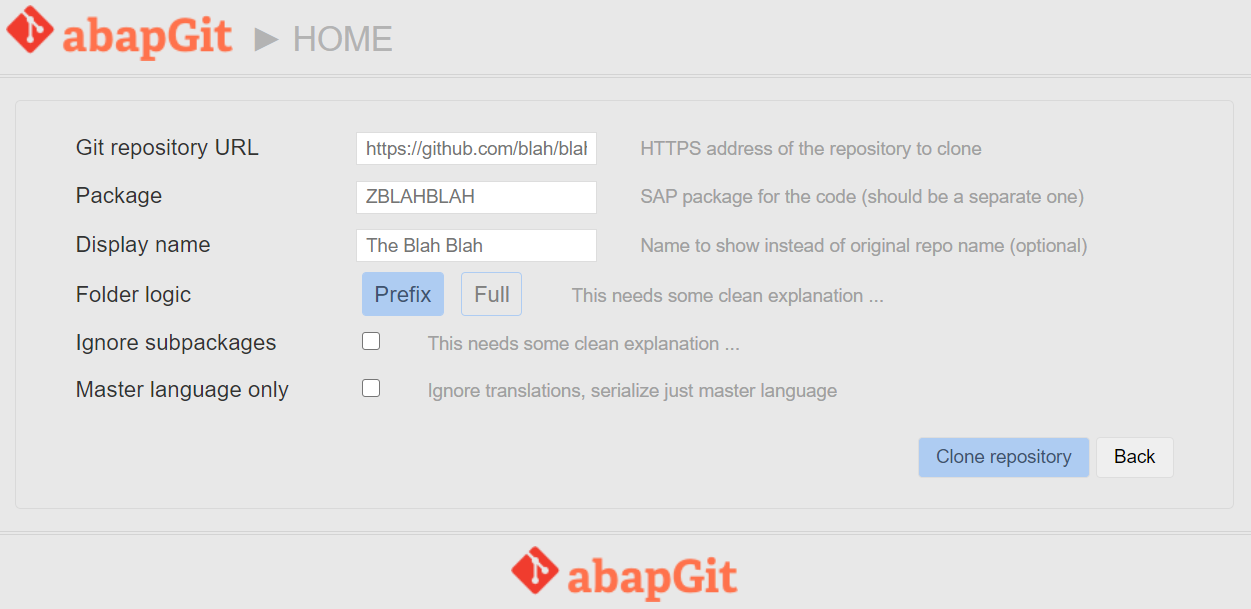
Task: Open the HOME breadcrumb page
Action: [342, 39]
